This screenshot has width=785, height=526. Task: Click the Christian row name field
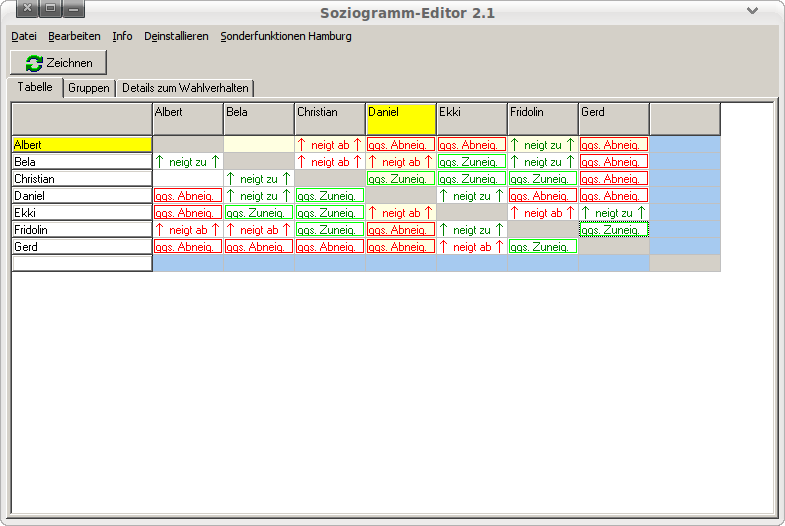click(82, 178)
